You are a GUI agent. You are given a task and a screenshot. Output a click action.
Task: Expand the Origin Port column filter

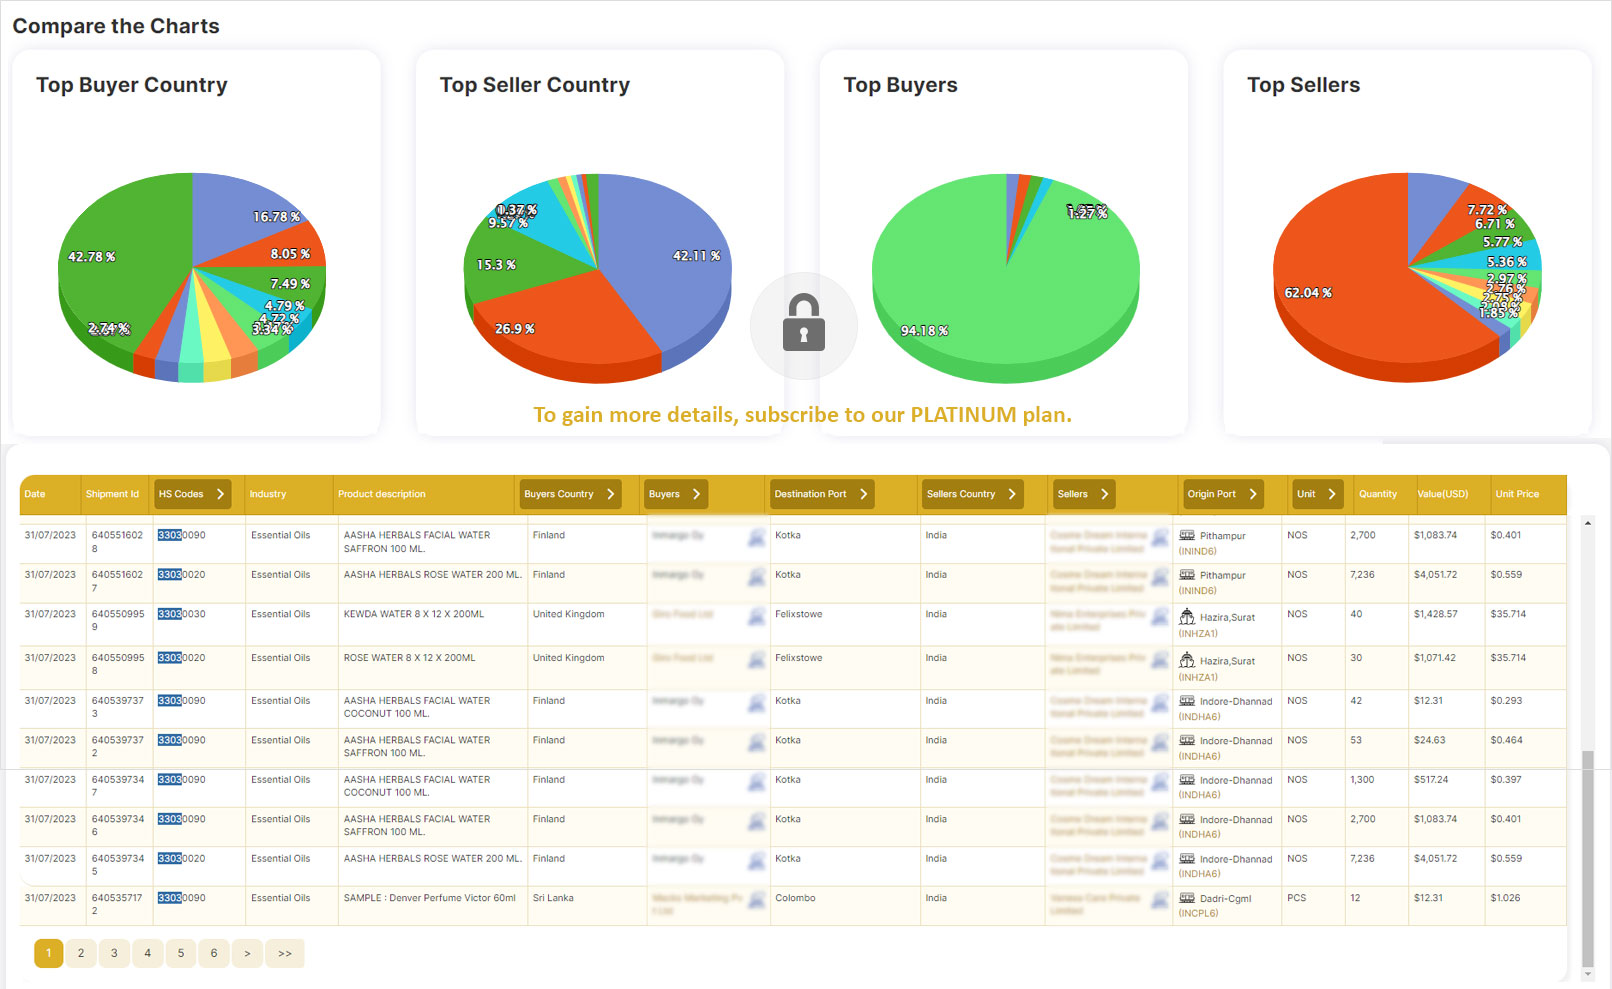[1252, 493]
